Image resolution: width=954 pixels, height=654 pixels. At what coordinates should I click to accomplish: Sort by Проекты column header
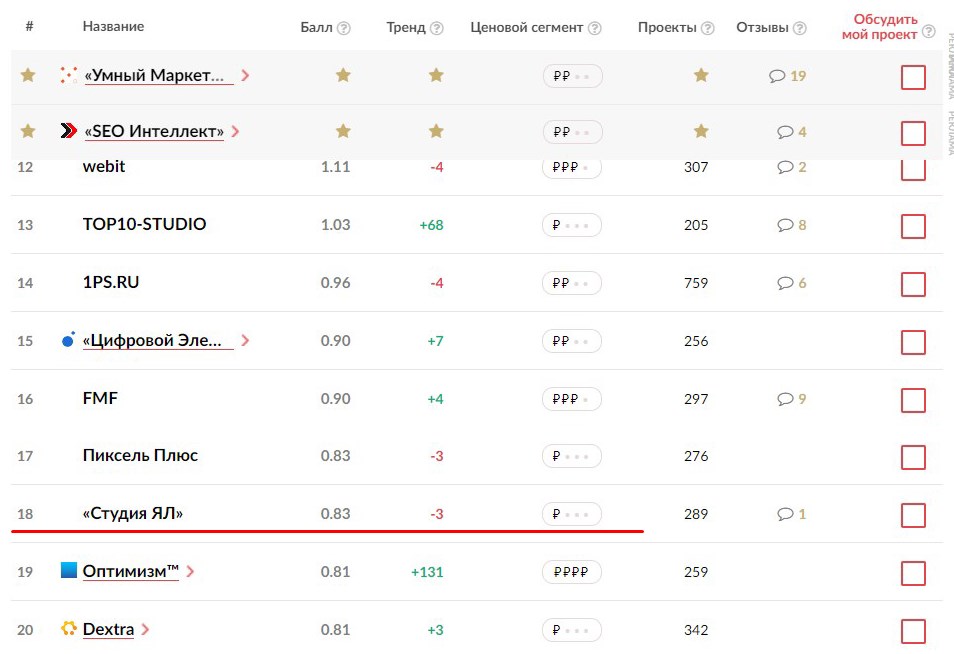tap(667, 27)
